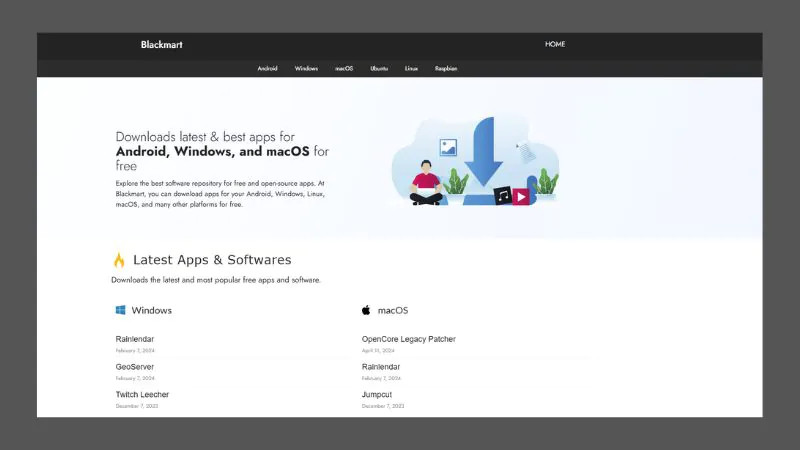This screenshot has width=800, height=450.
Task: Click the Blackmart site logo
Action: tap(161, 44)
